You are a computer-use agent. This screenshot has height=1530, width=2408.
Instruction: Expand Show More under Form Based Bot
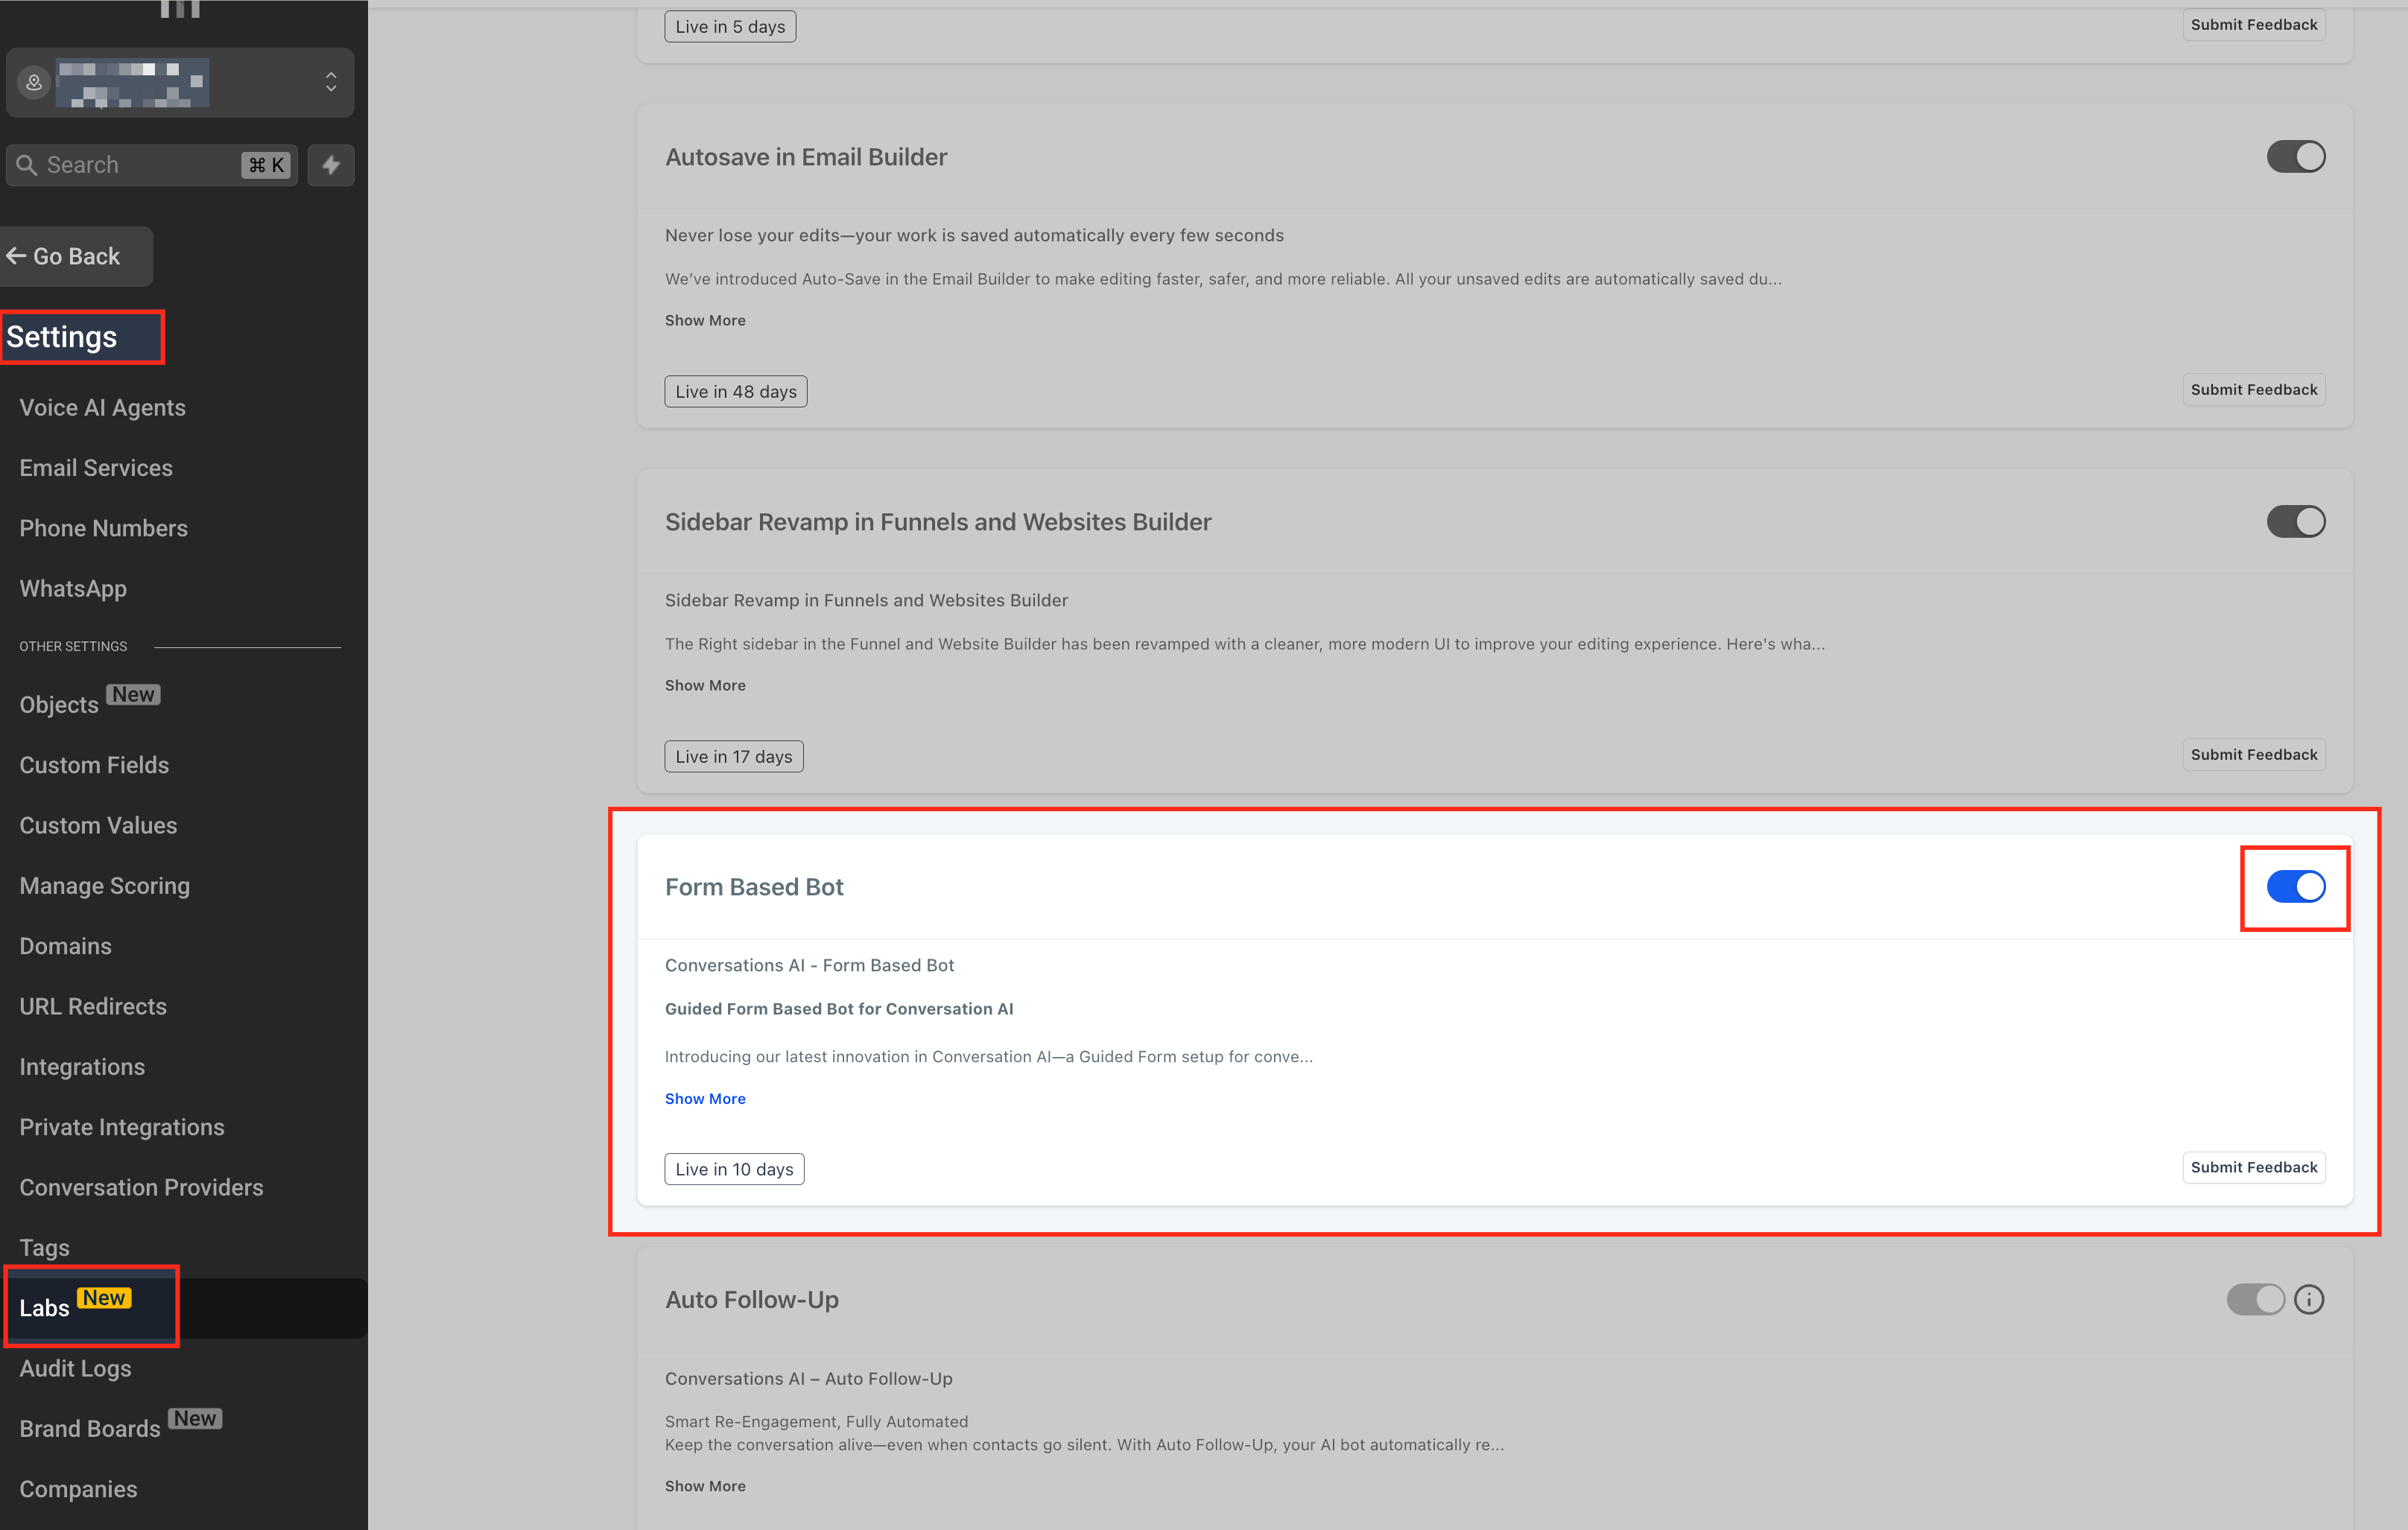pos(705,1098)
